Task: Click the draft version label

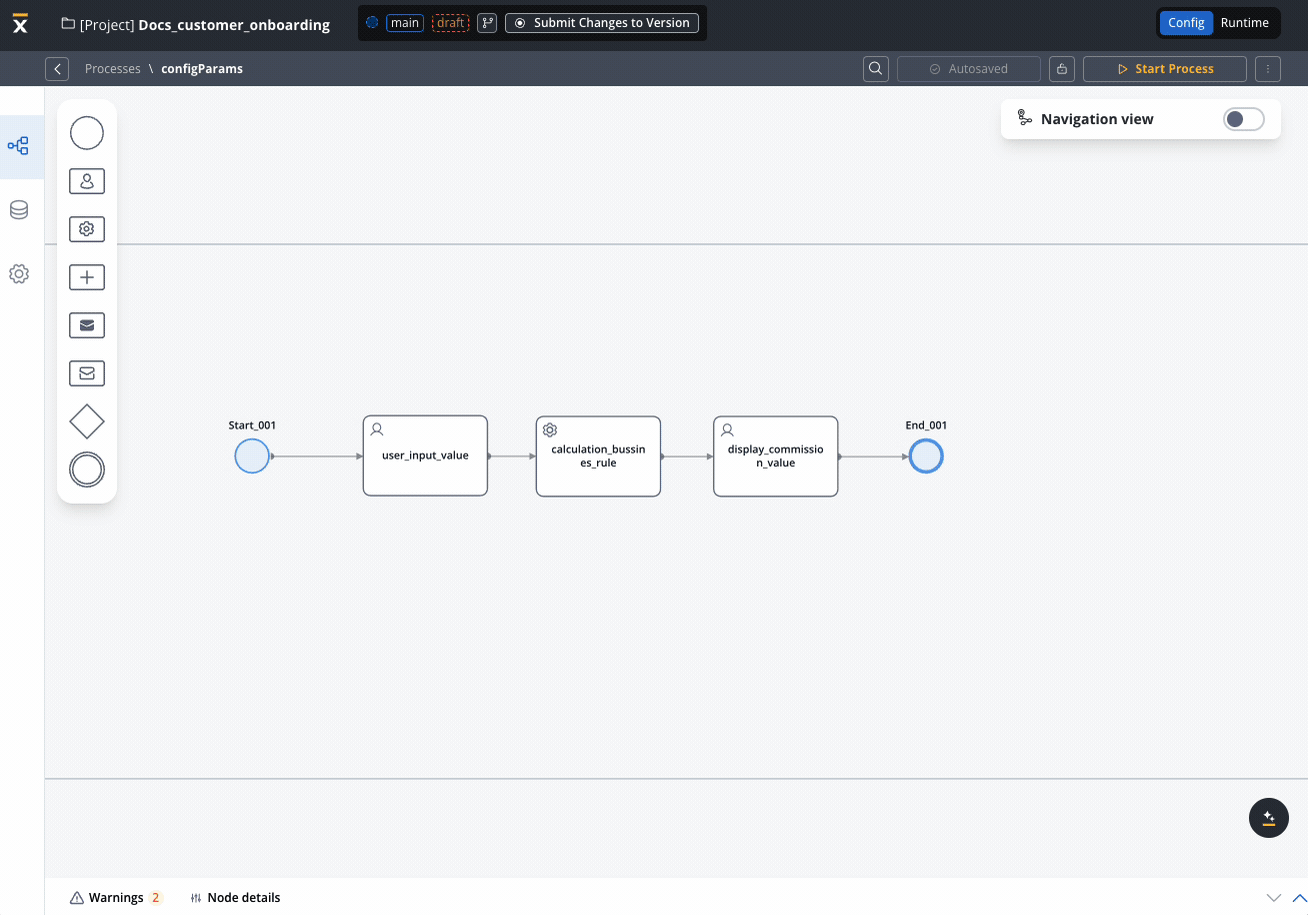Action: [x=451, y=23]
